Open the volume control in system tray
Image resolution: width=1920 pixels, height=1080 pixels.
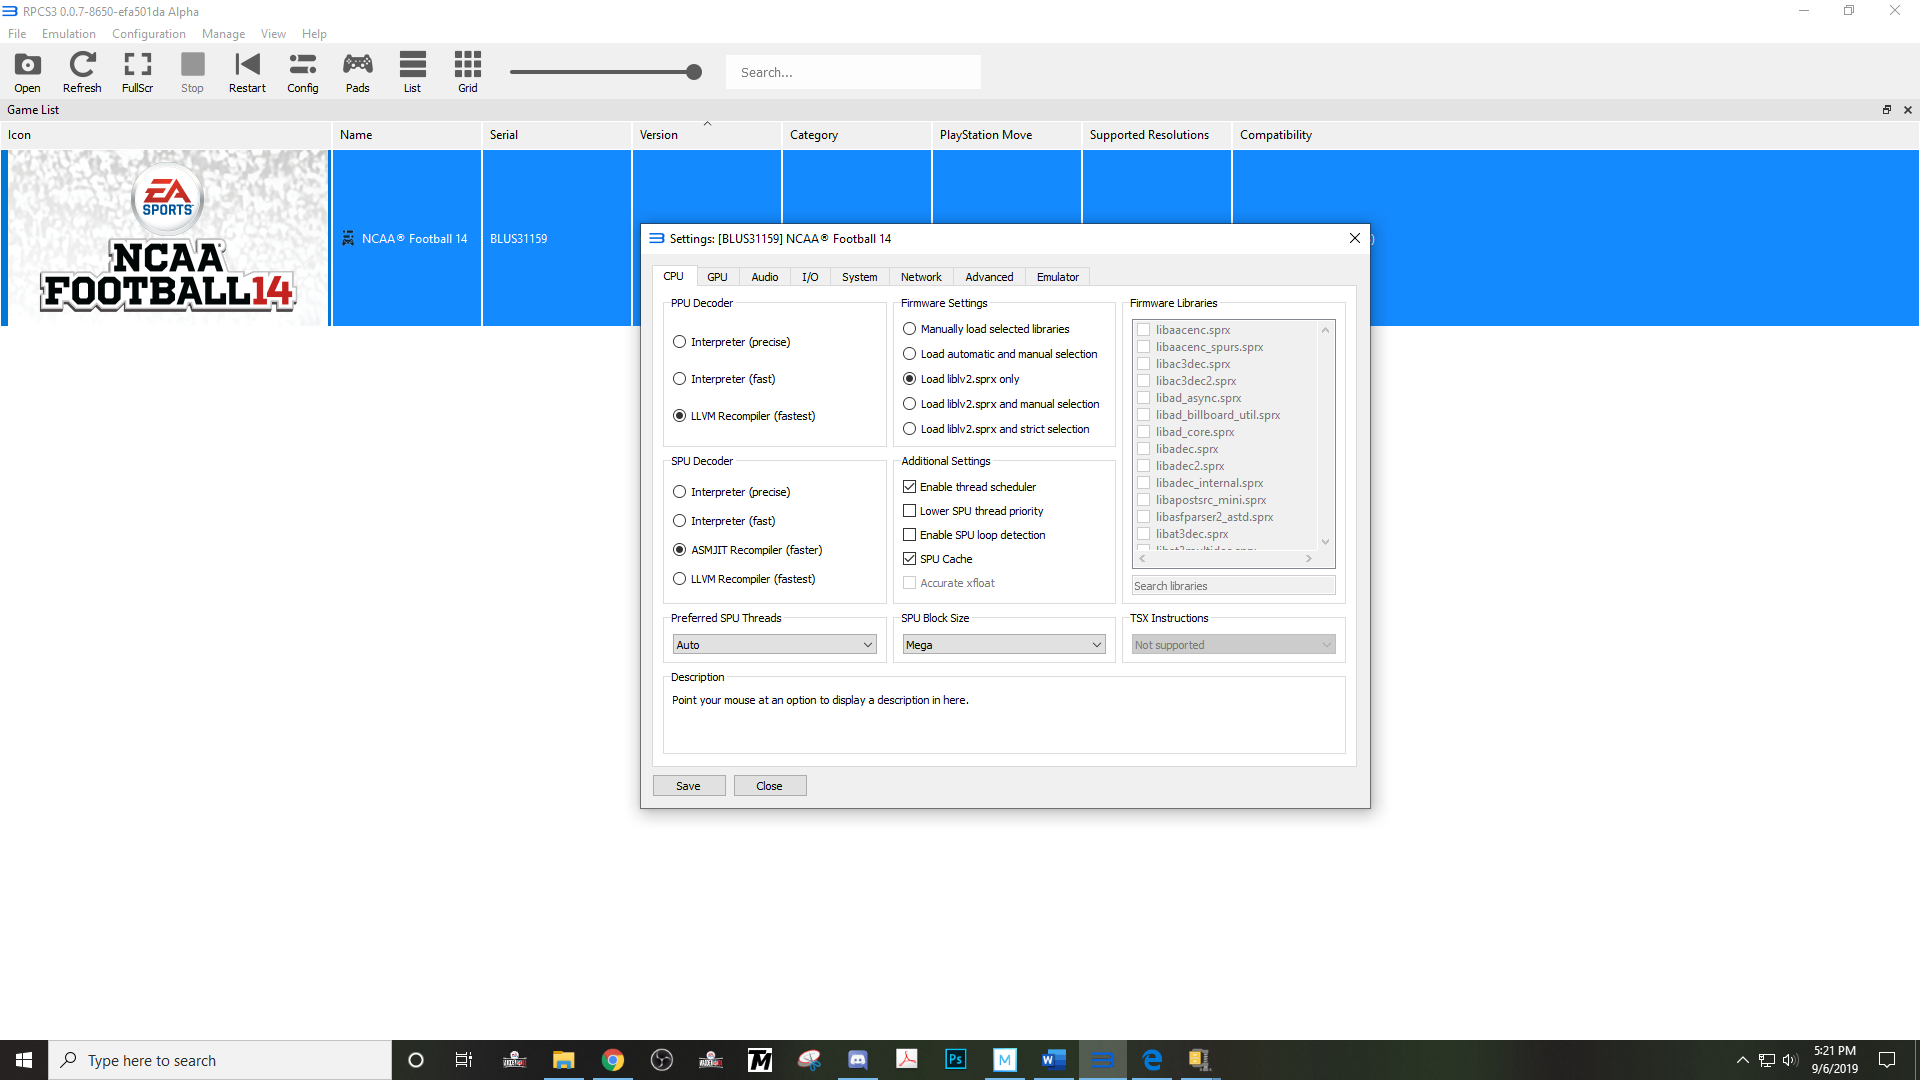[1790, 1060]
